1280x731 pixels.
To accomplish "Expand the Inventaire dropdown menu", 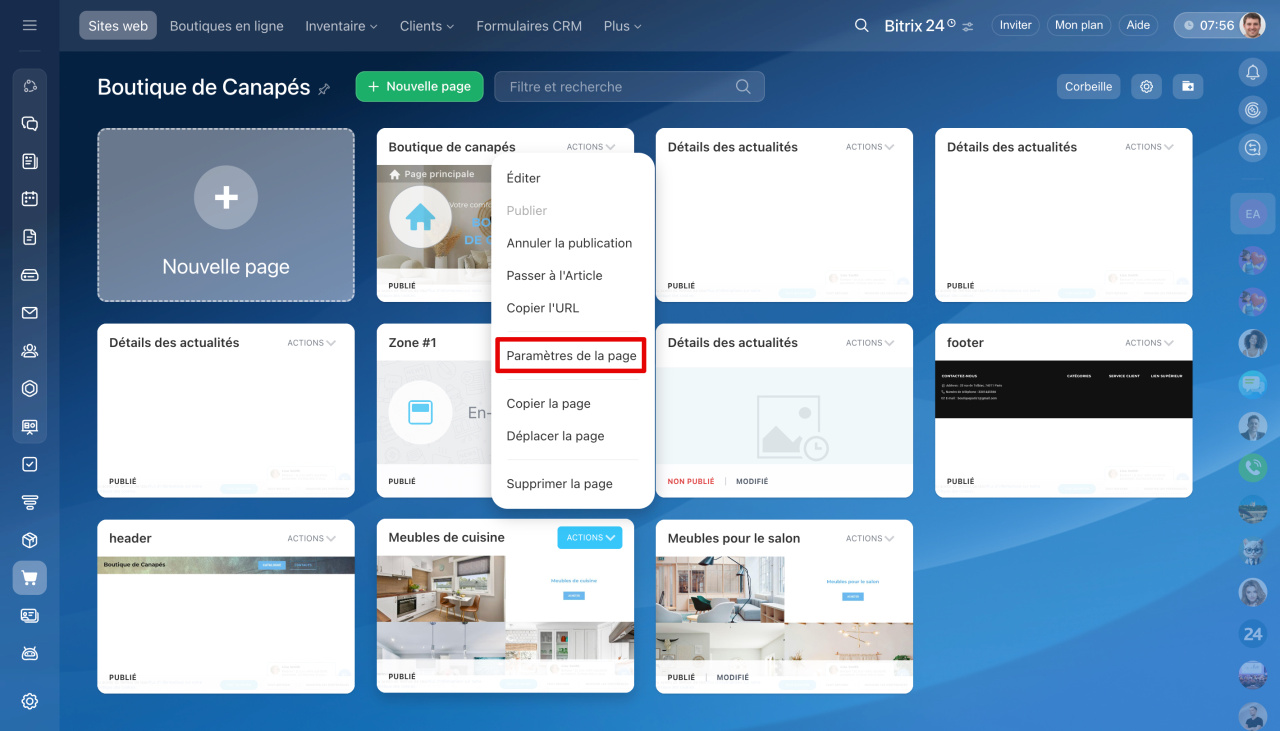I will pos(341,26).
